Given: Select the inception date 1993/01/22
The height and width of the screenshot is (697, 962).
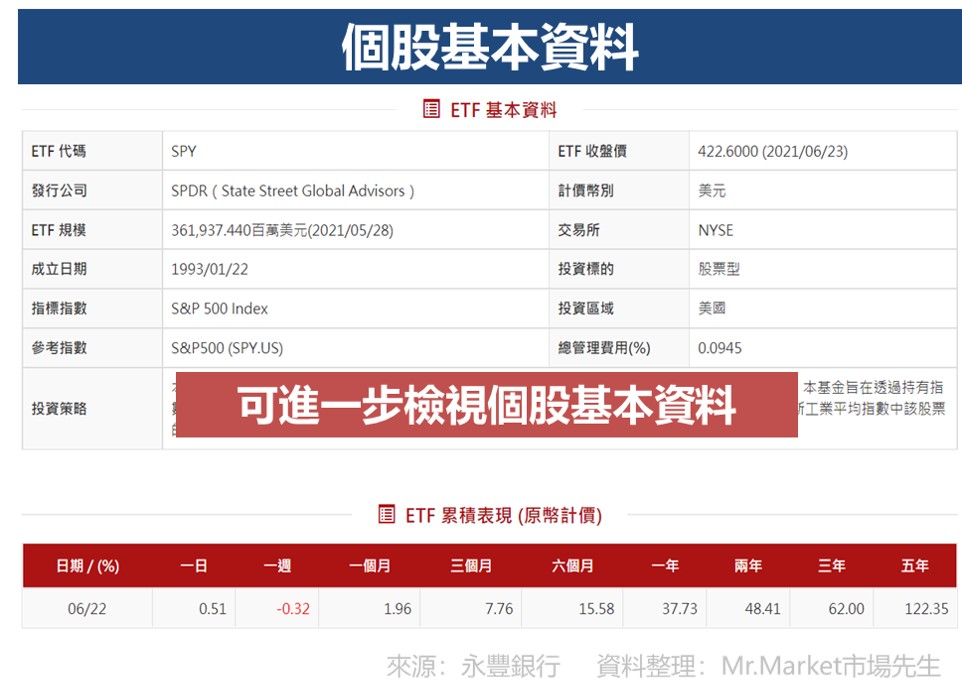Looking at the screenshot, I should click(x=209, y=269).
